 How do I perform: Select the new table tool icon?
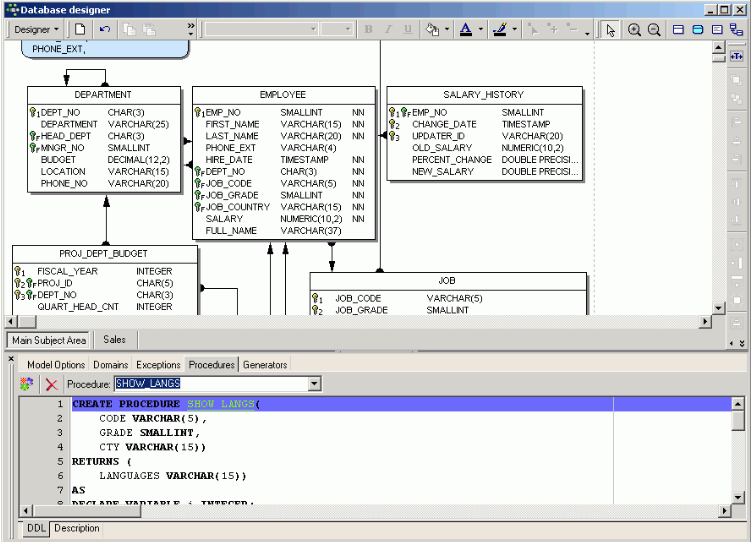tap(678, 30)
